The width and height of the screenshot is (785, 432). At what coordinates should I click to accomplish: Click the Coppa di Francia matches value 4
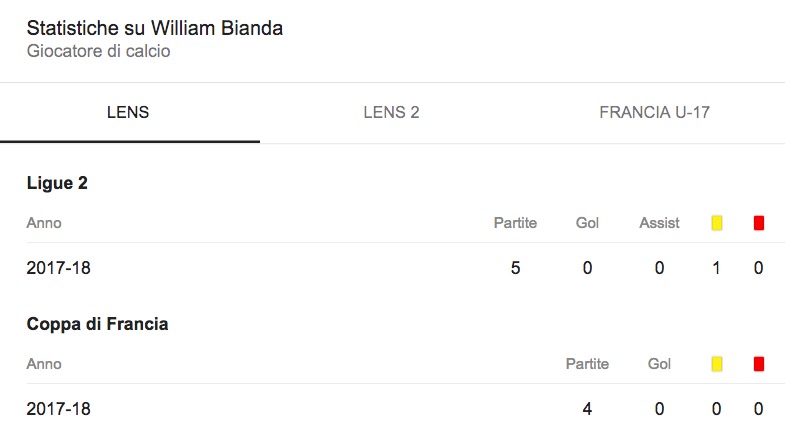587,409
